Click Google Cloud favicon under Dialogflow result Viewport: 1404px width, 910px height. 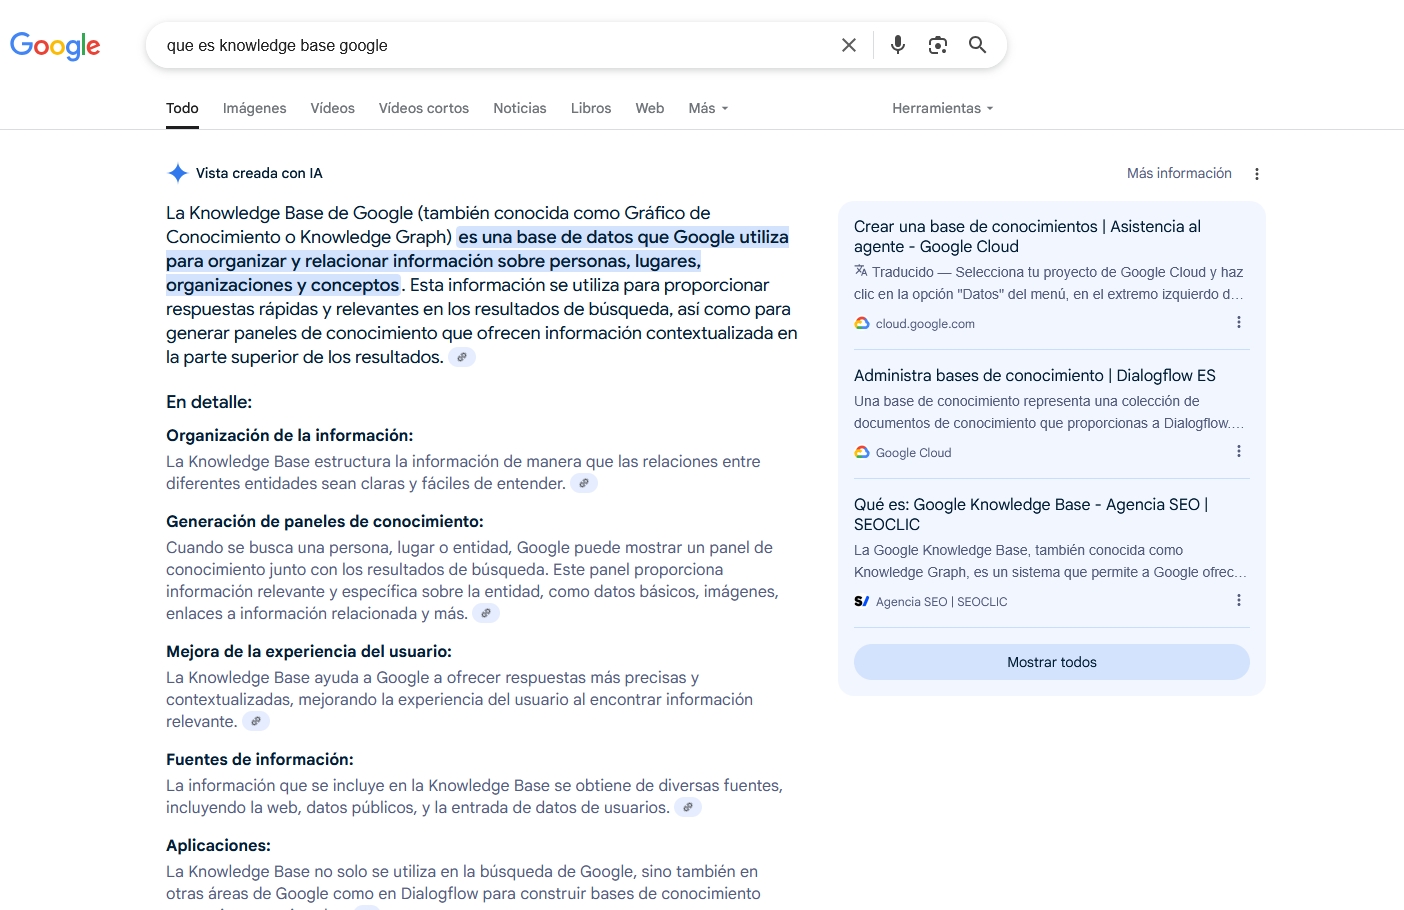[862, 452]
